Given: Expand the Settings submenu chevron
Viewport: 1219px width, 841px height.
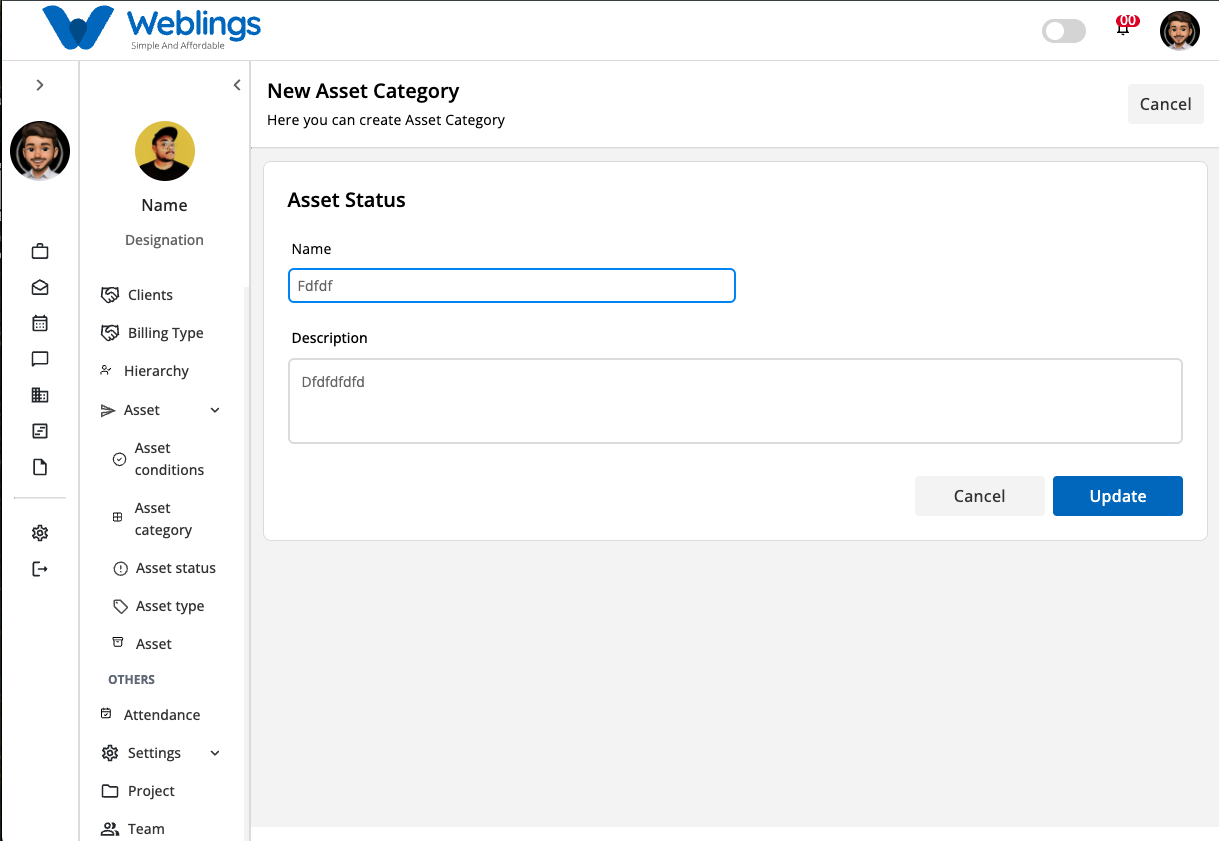Looking at the screenshot, I should coord(215,753).
